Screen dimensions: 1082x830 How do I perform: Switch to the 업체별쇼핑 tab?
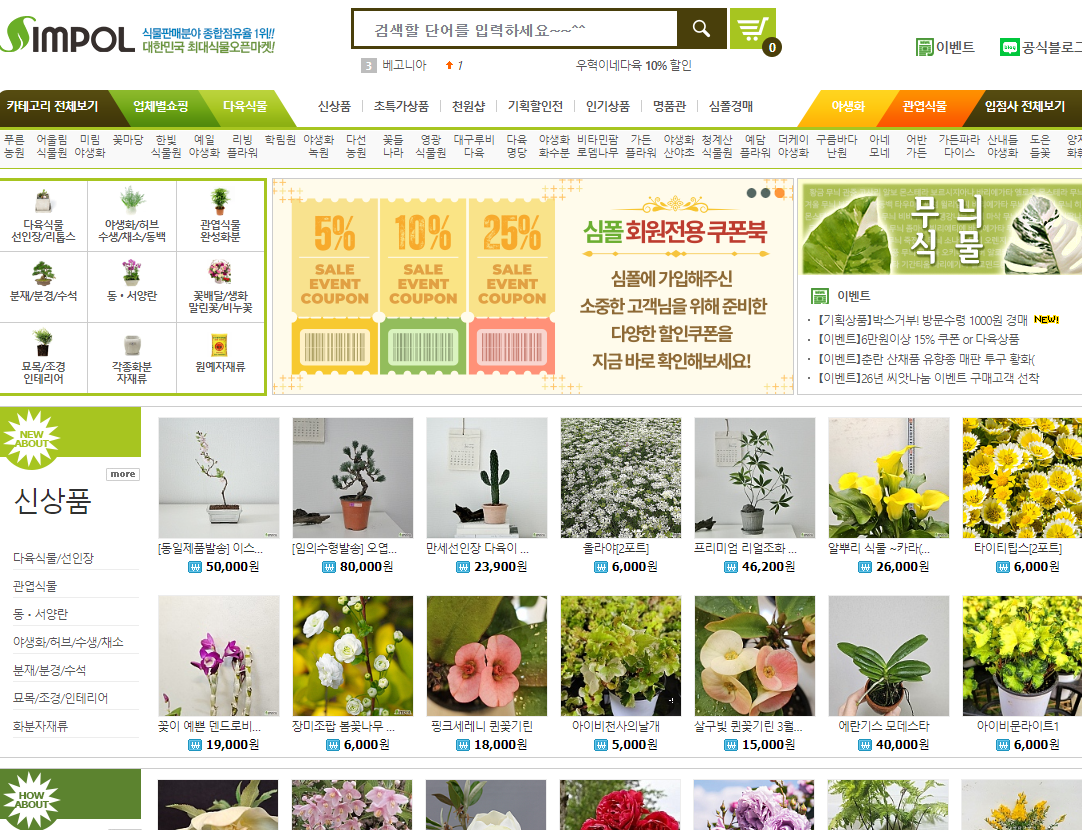[160, 106]
